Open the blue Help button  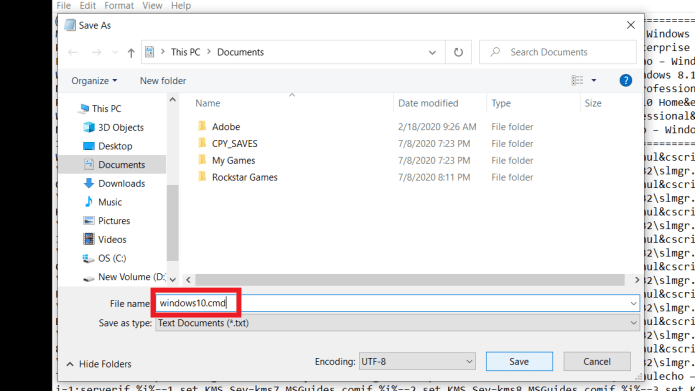[x=625, y=80]
